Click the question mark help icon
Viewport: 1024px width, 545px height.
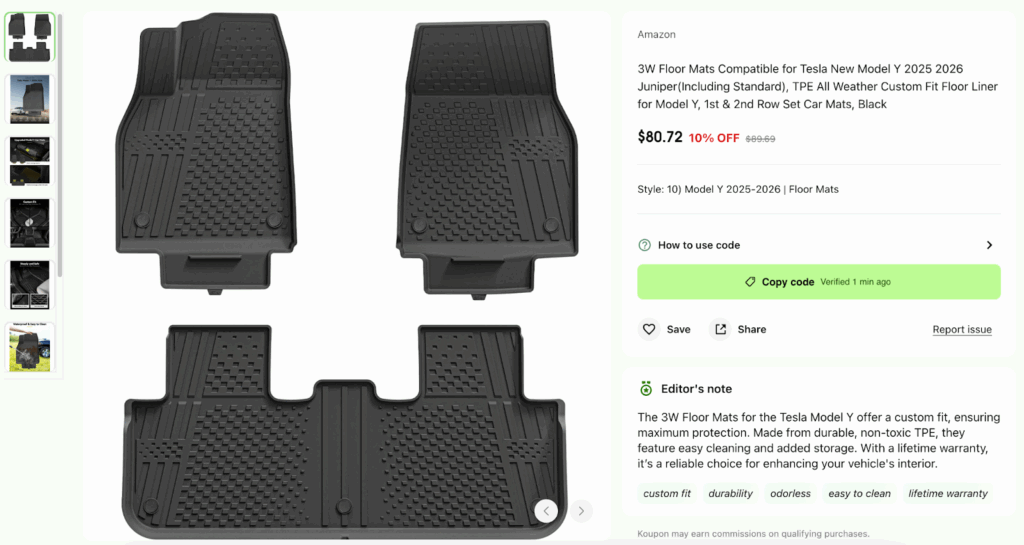(645, 245)
